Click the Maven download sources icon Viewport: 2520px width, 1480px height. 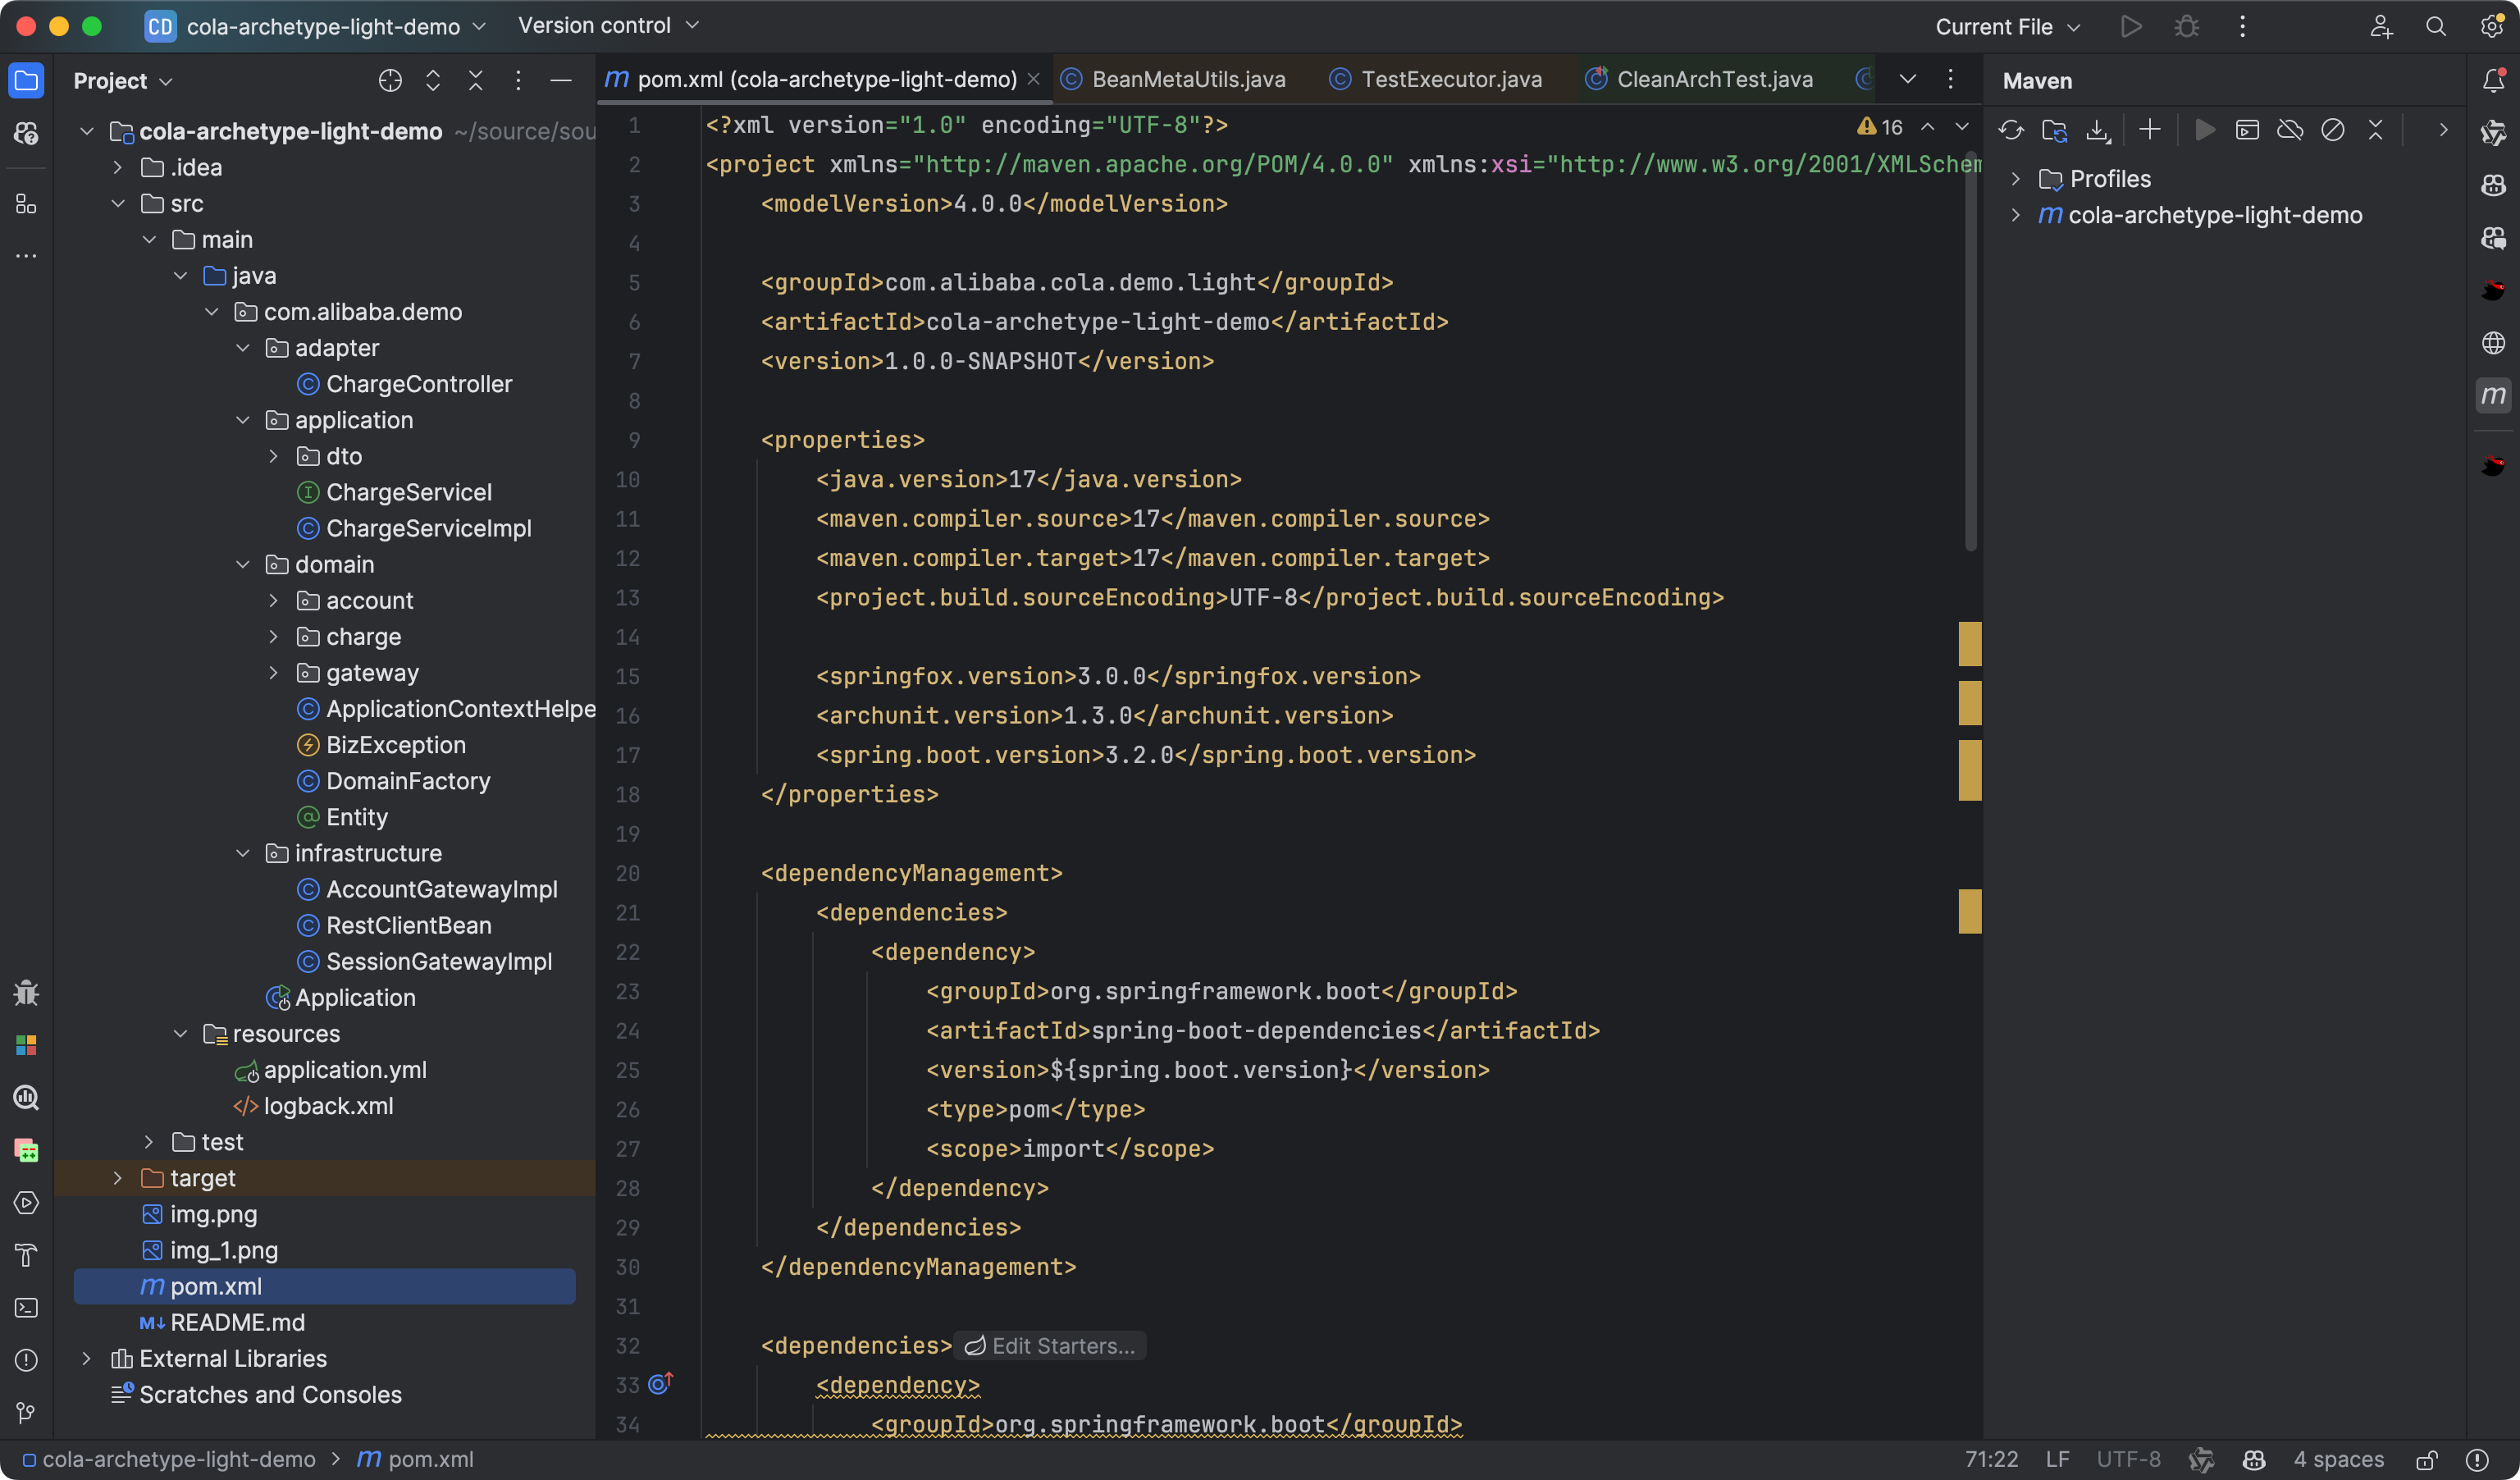pyautogui.click(x=2098, y=130)
